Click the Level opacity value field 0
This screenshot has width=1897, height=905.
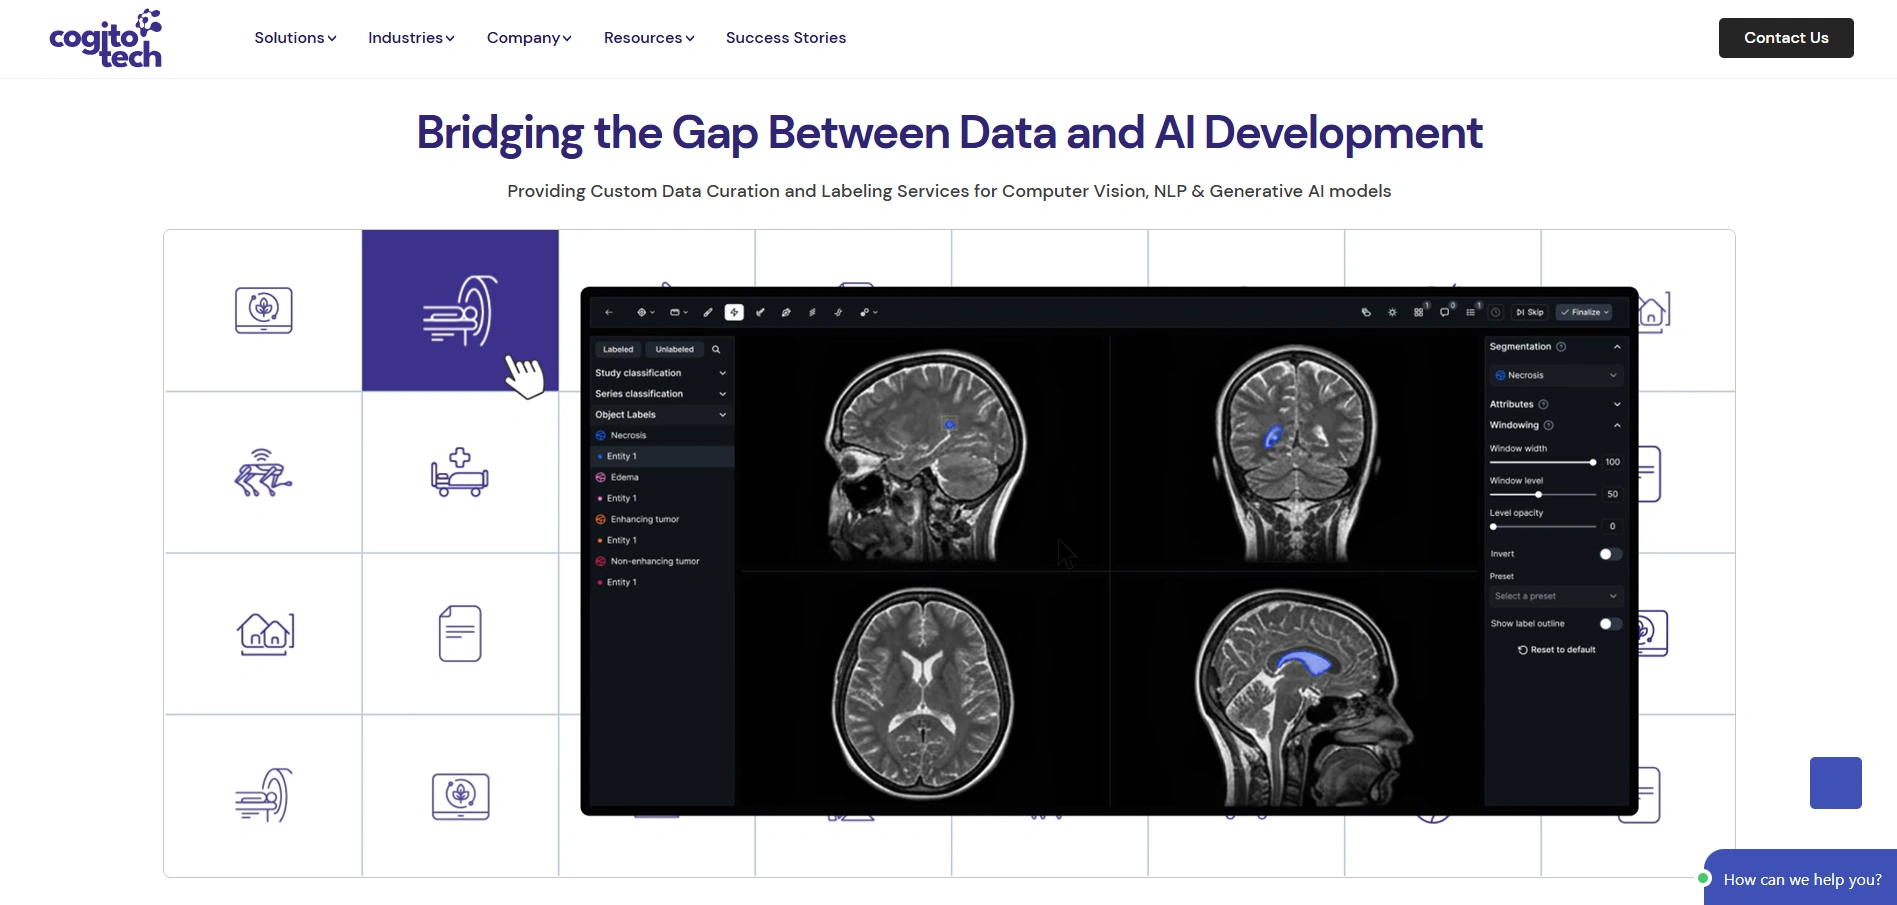[1612, 526]
